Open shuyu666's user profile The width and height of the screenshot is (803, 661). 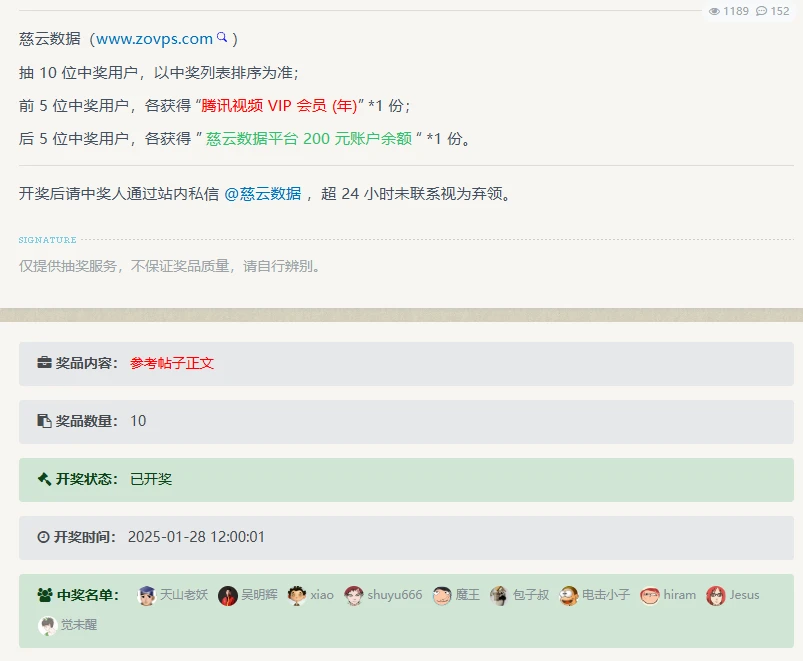[x=394, y=595]
